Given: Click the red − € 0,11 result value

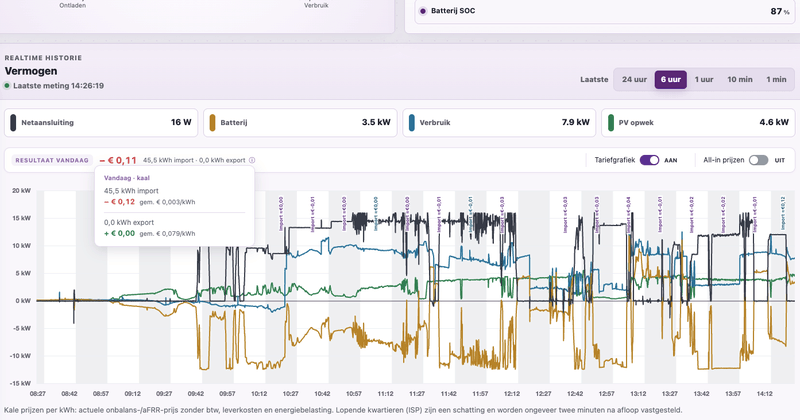Looking at the screenshot, I should 118,160.
